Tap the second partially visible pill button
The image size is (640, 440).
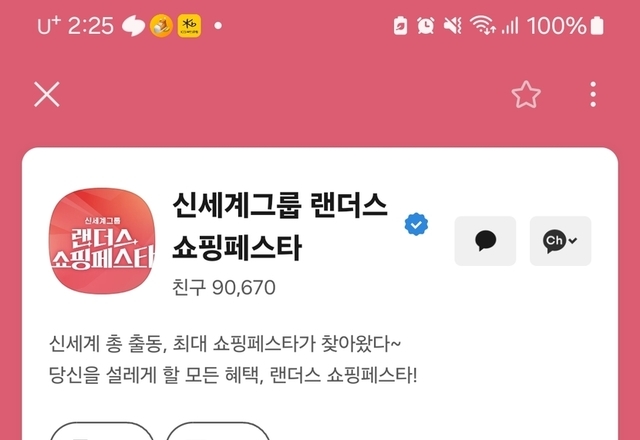(218, 431)
